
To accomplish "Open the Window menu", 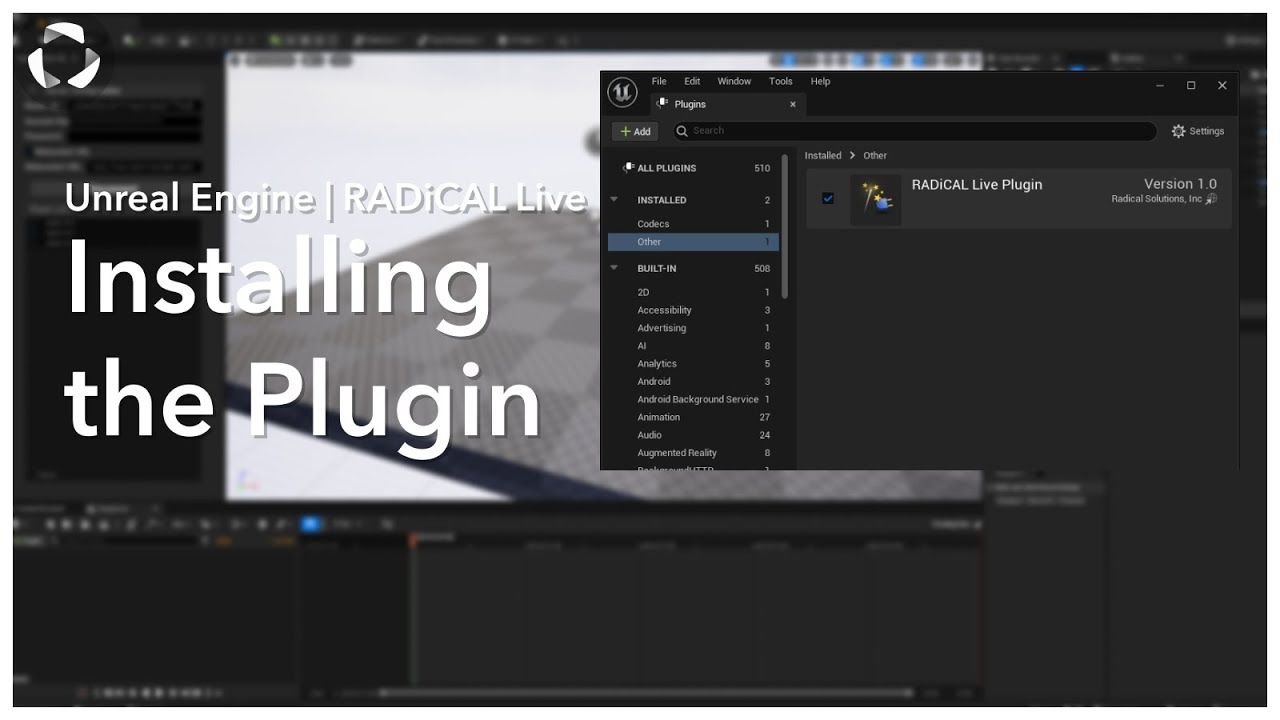I will pyautogui.click(x=734, y=81).
